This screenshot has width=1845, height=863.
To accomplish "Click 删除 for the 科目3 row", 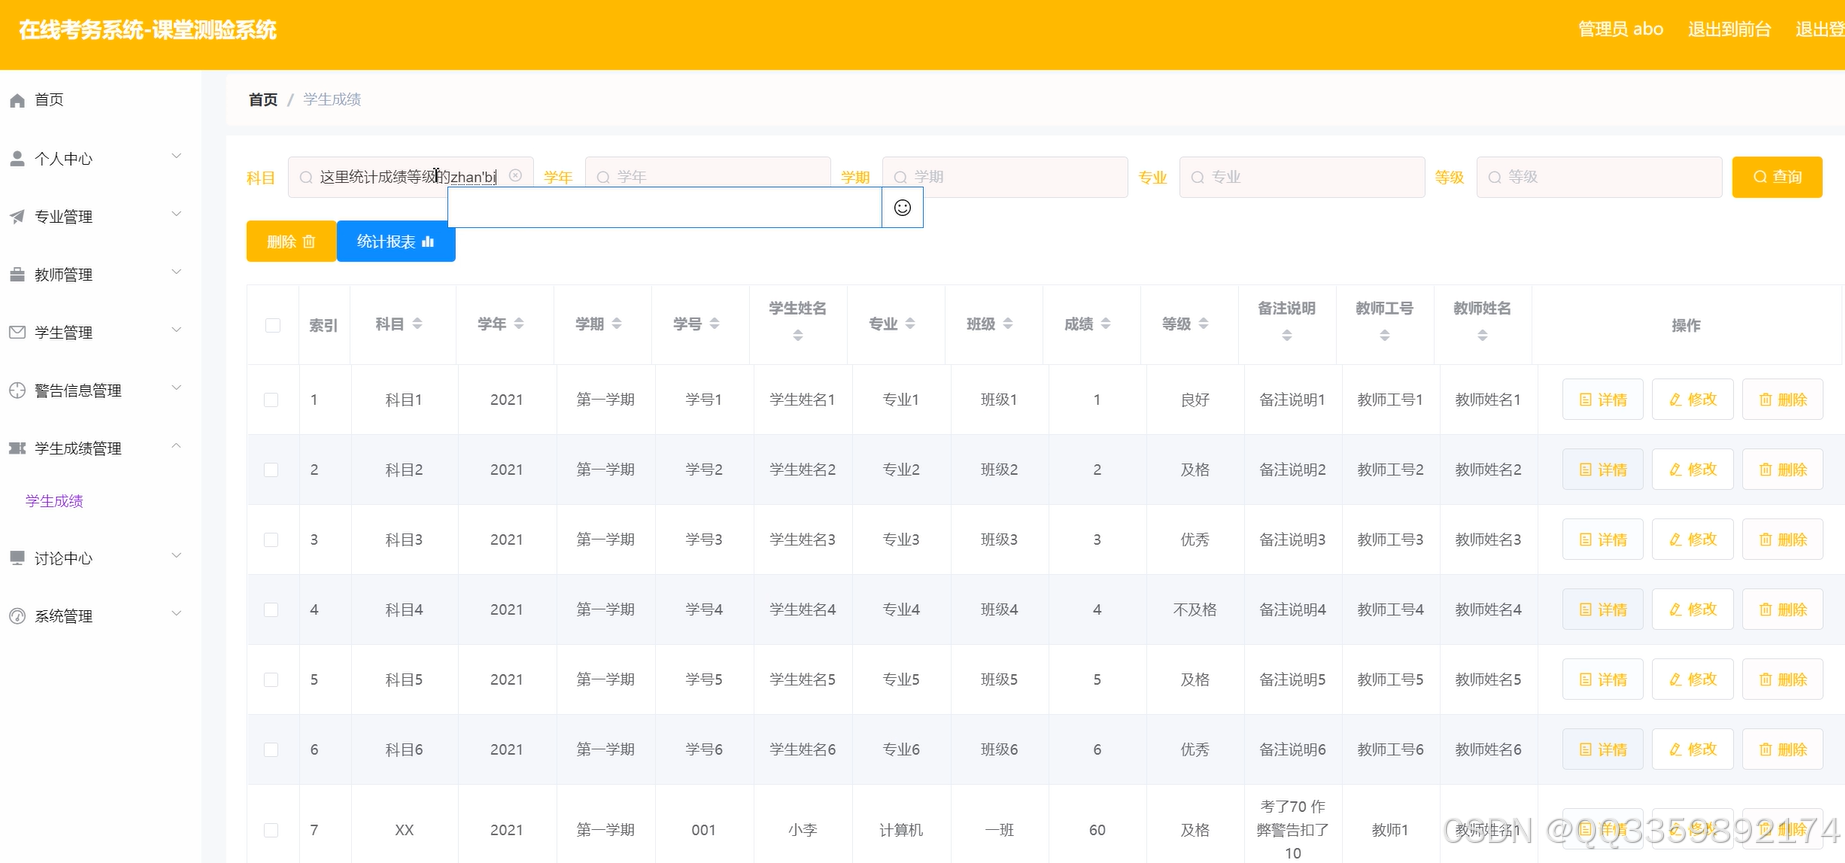I will 1783,540.
